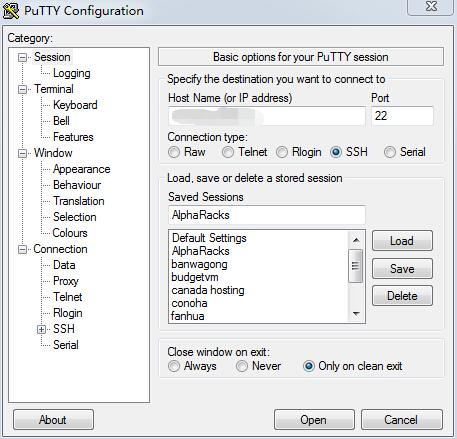
Task: Select canada hosting saved session
Action: [x=208, y=290]
